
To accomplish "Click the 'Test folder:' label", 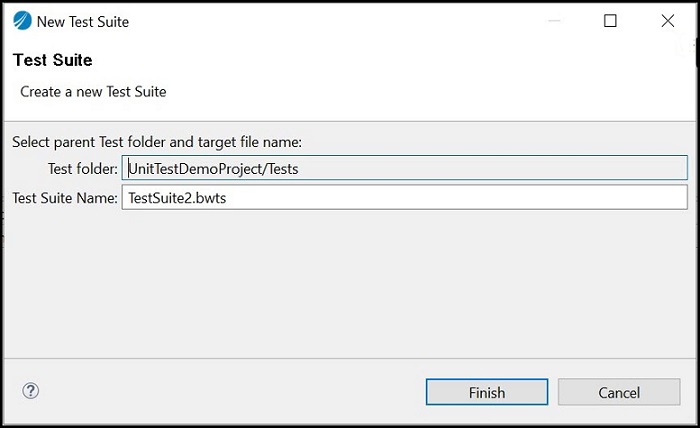I will coord(83,169).
